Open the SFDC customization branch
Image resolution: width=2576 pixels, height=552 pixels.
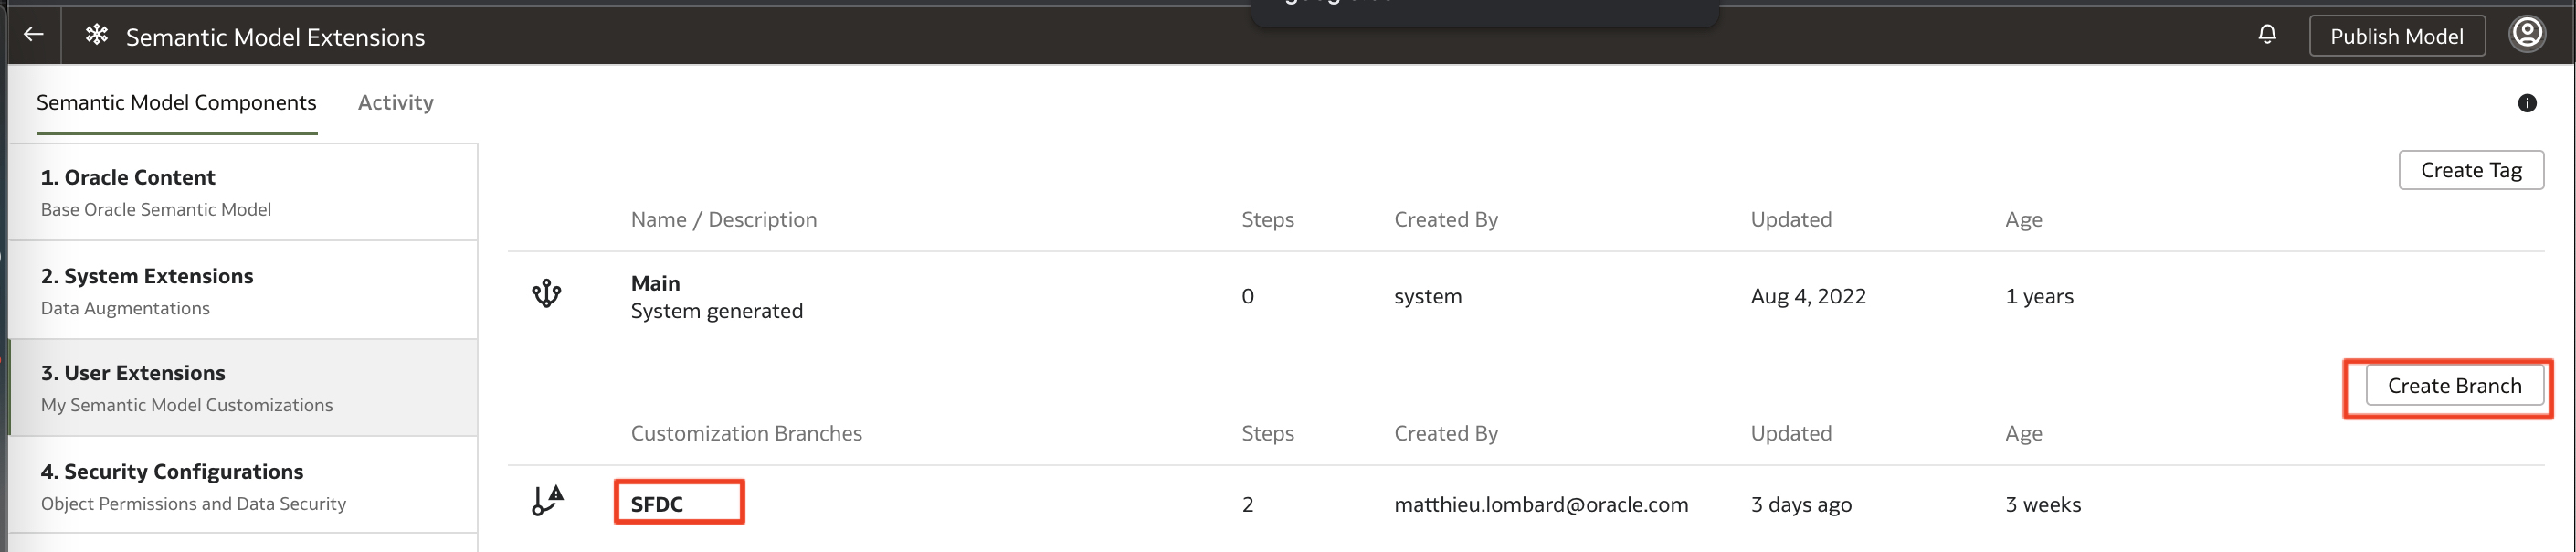click(x=657, y=504)
